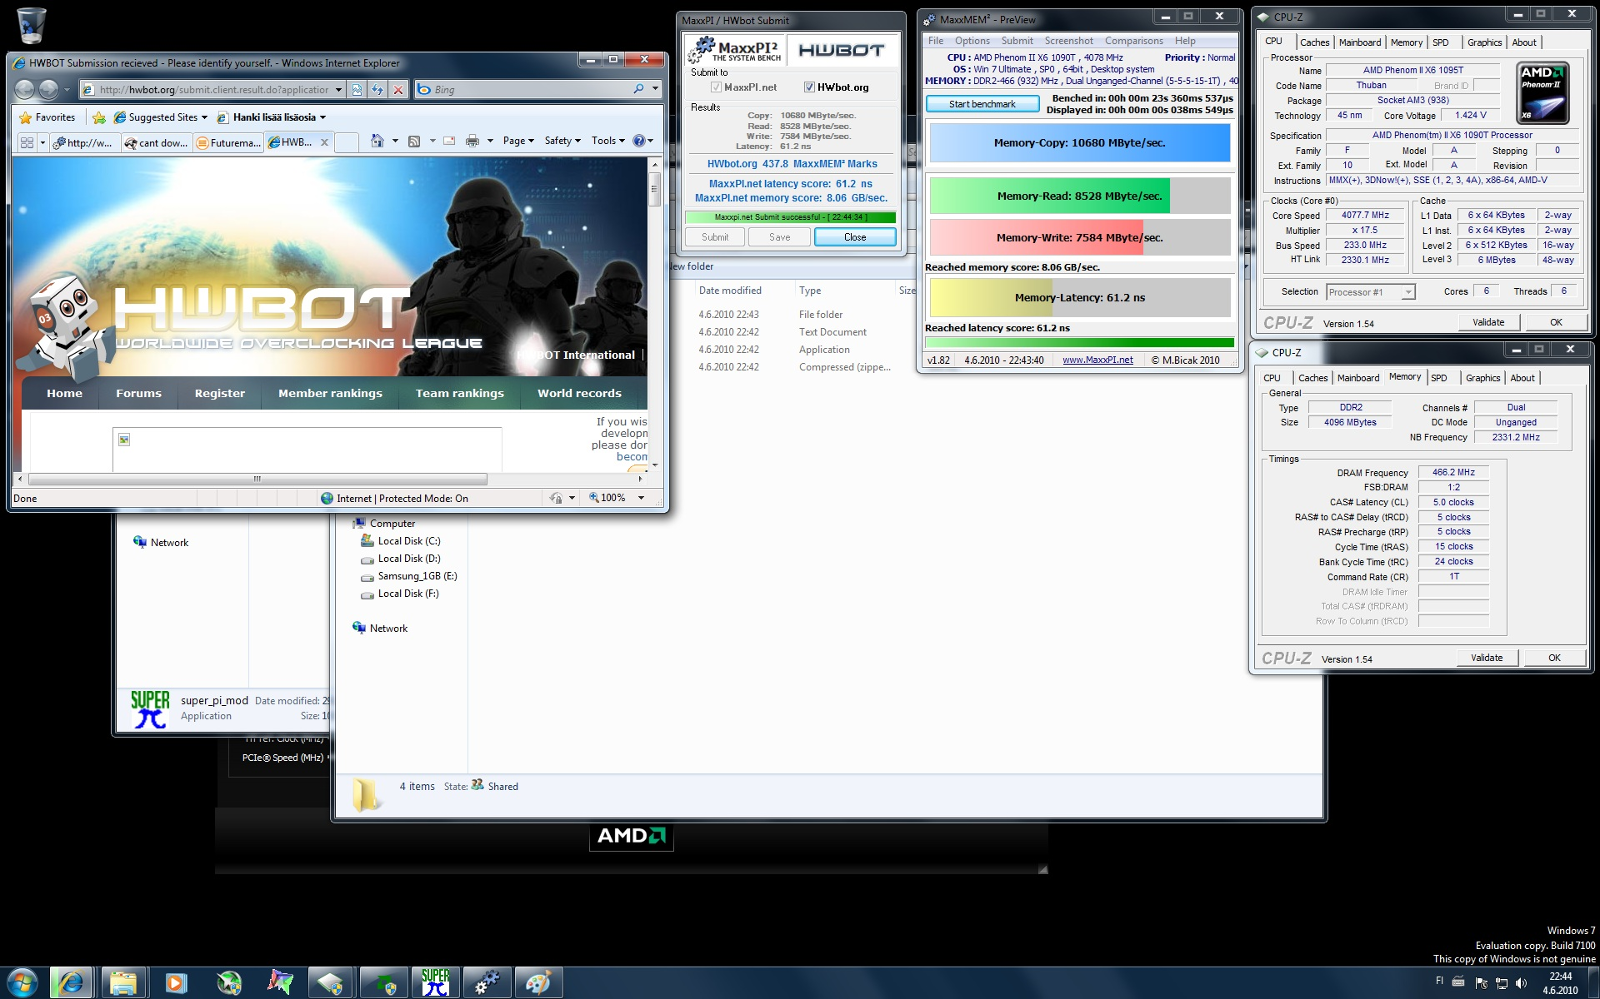
Task: Launch Windows Media Player from taskbar
Action: click(x=175, y=982)
